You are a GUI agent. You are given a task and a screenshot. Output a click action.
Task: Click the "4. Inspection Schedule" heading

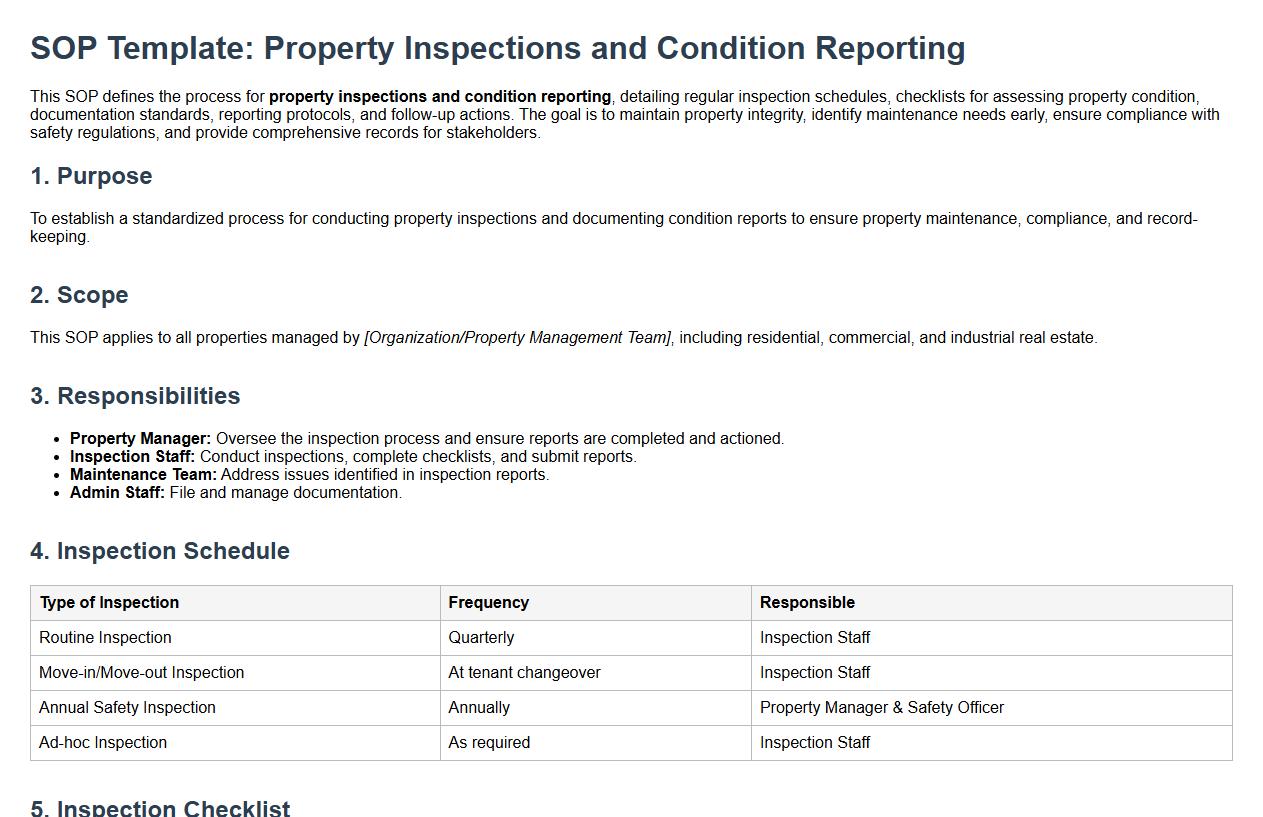point(160,551)
